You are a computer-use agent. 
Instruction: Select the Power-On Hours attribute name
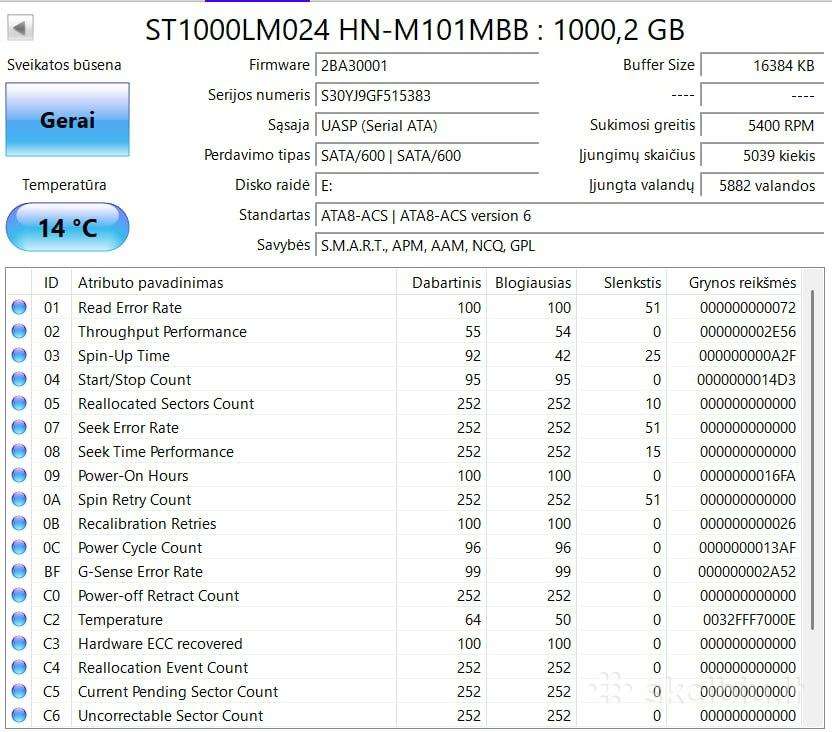pyautogui.click(x=133, y=476)
